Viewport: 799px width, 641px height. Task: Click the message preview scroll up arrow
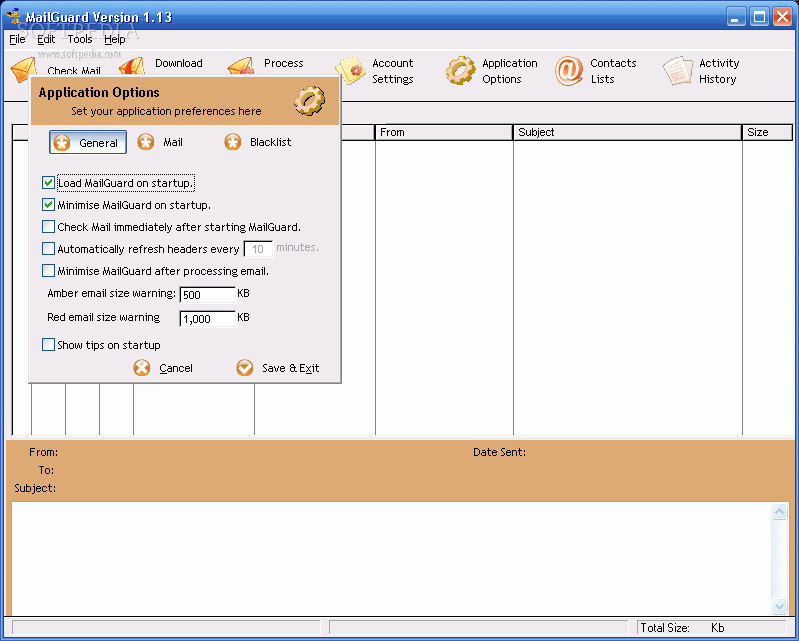click(x=779, y=511)
